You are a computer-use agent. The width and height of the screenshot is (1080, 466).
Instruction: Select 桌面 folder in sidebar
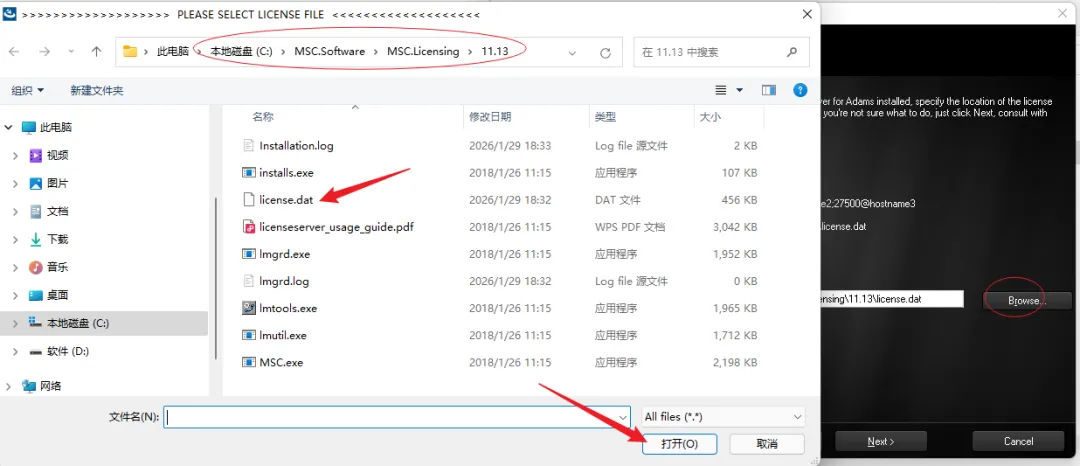[x=57, y=295]
